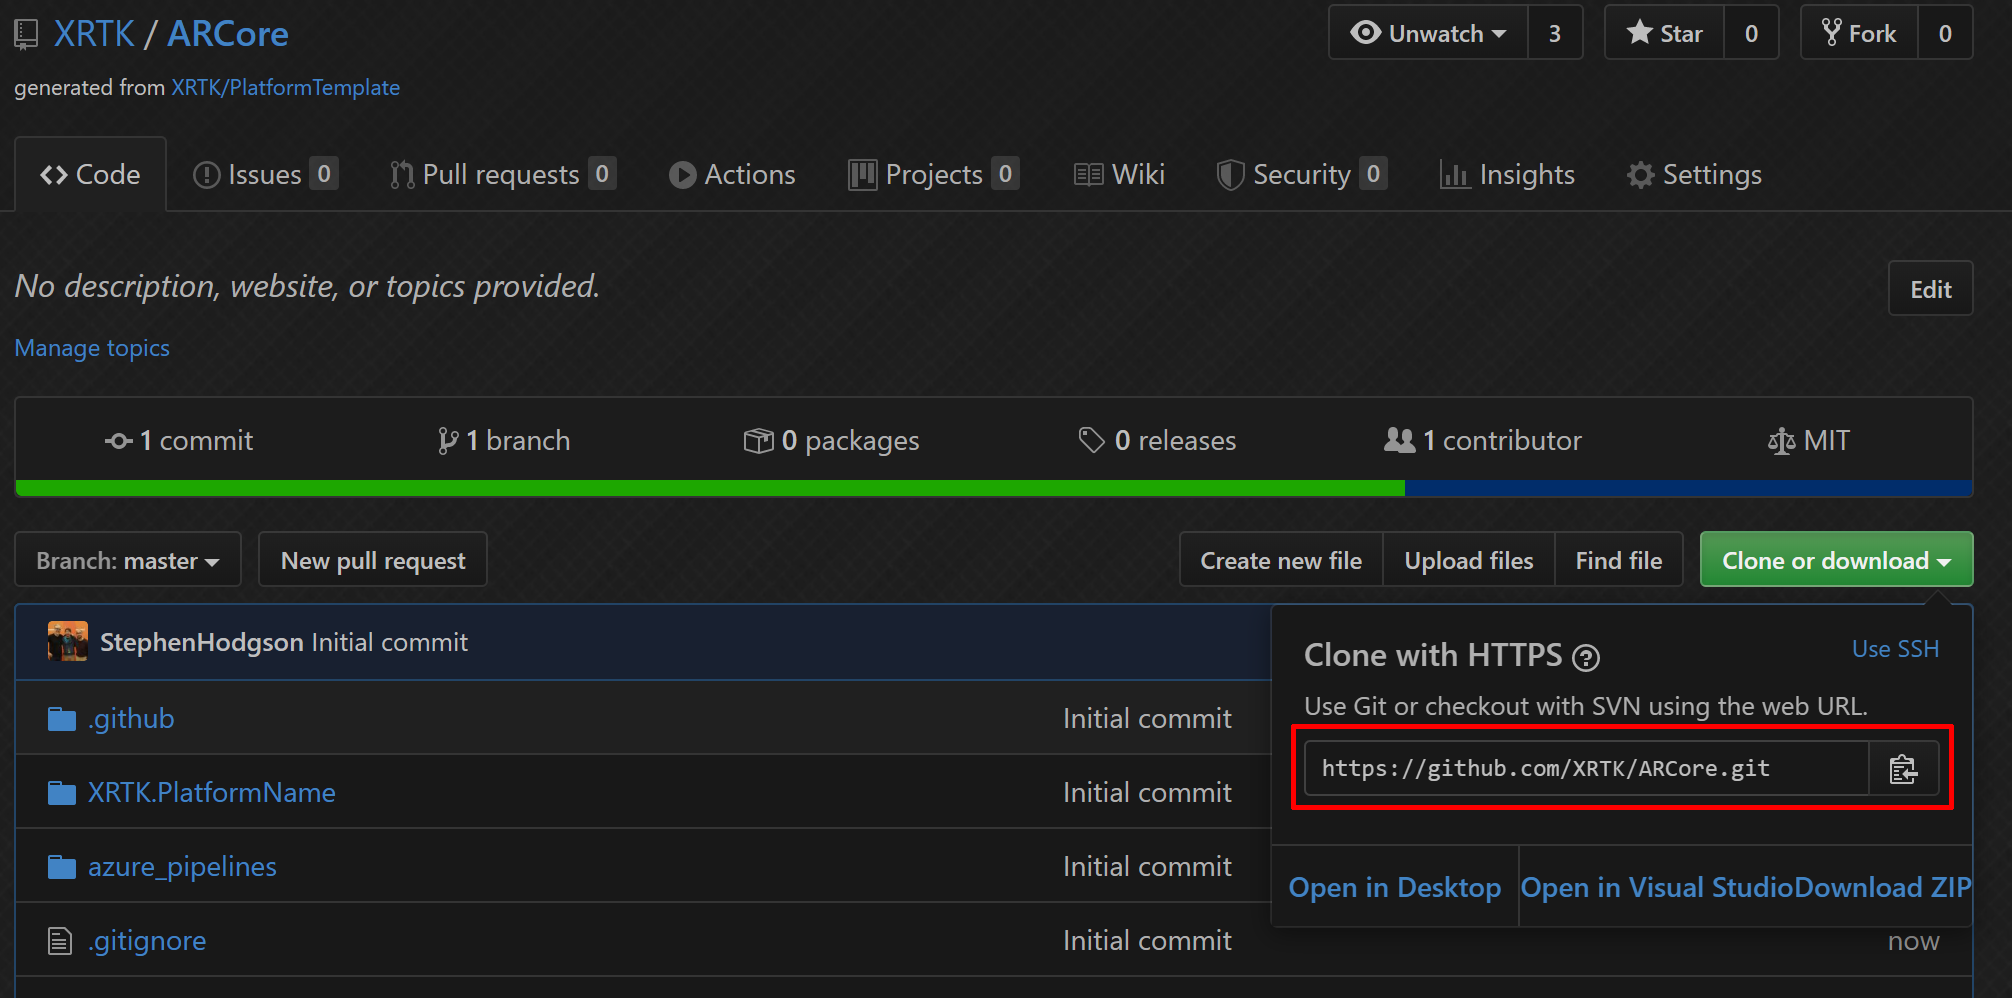
Task: Click Create new file button
Action: tap(1281, 561)
